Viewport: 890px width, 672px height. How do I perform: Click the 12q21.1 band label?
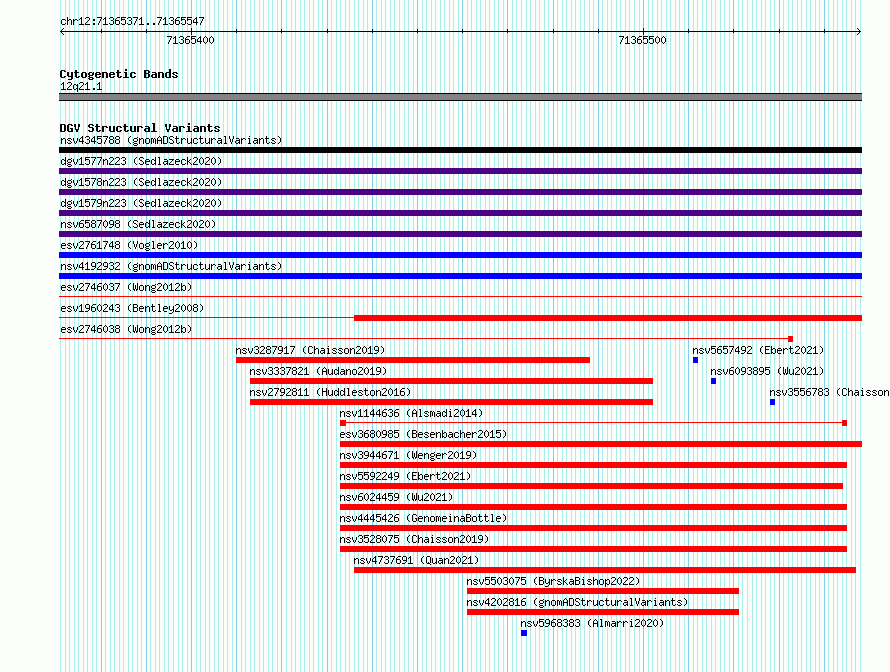click(81, 86)
